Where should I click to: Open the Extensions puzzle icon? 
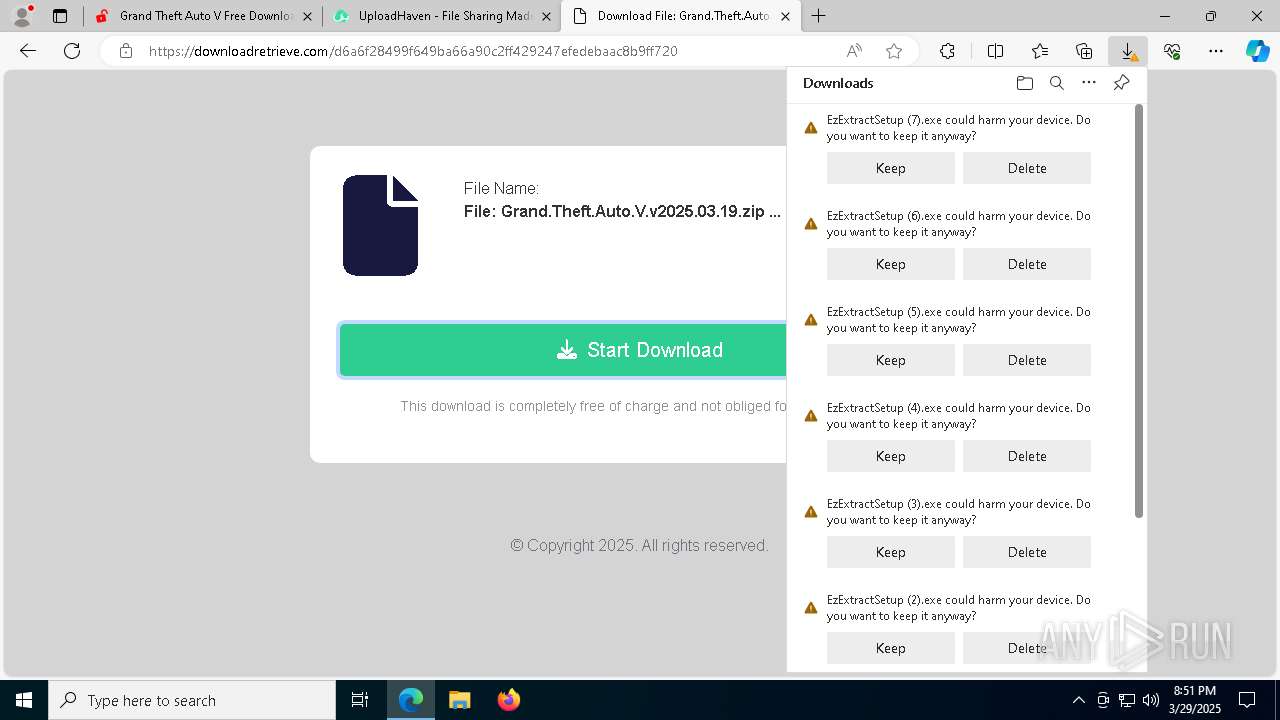947,51
